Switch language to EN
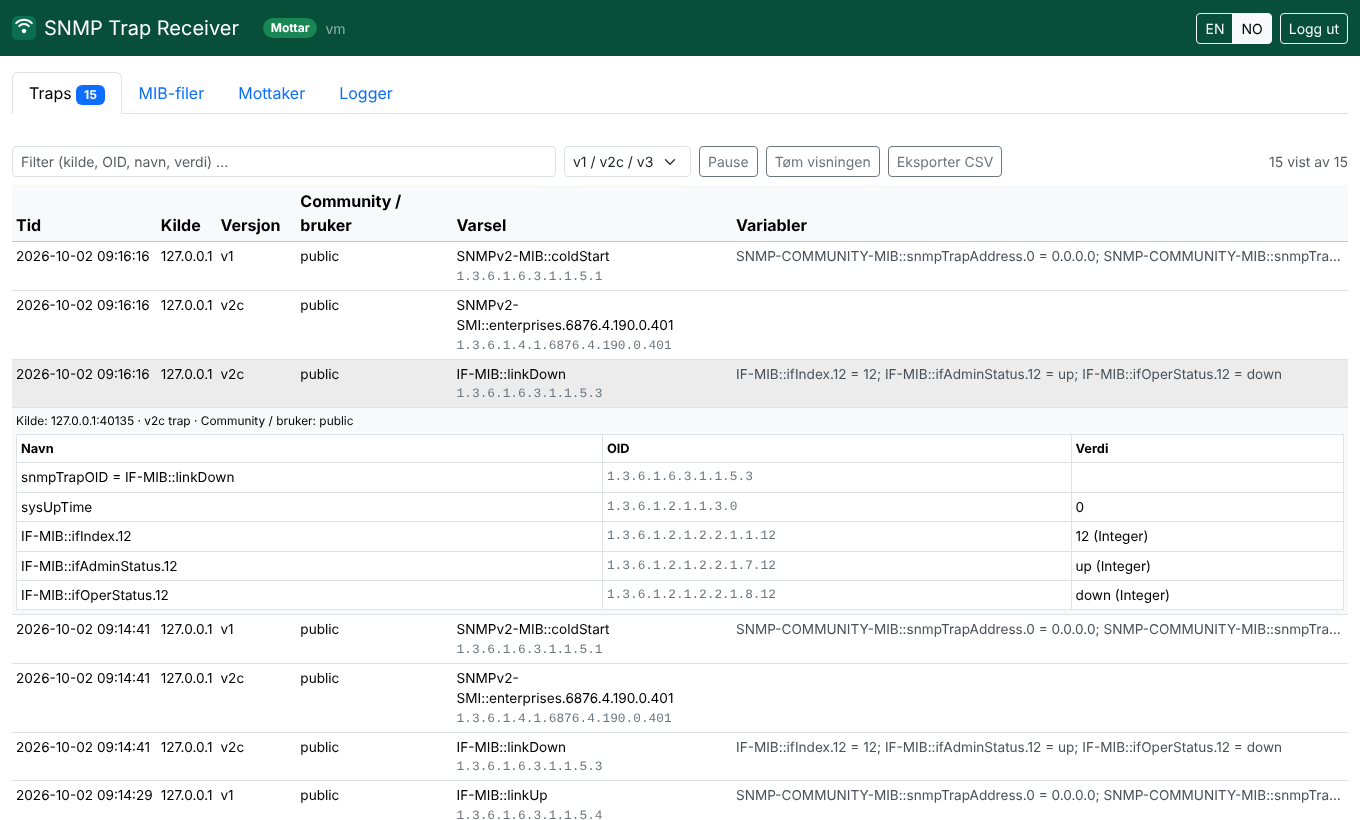1360x820 pixels. [x=1214, y=29]
